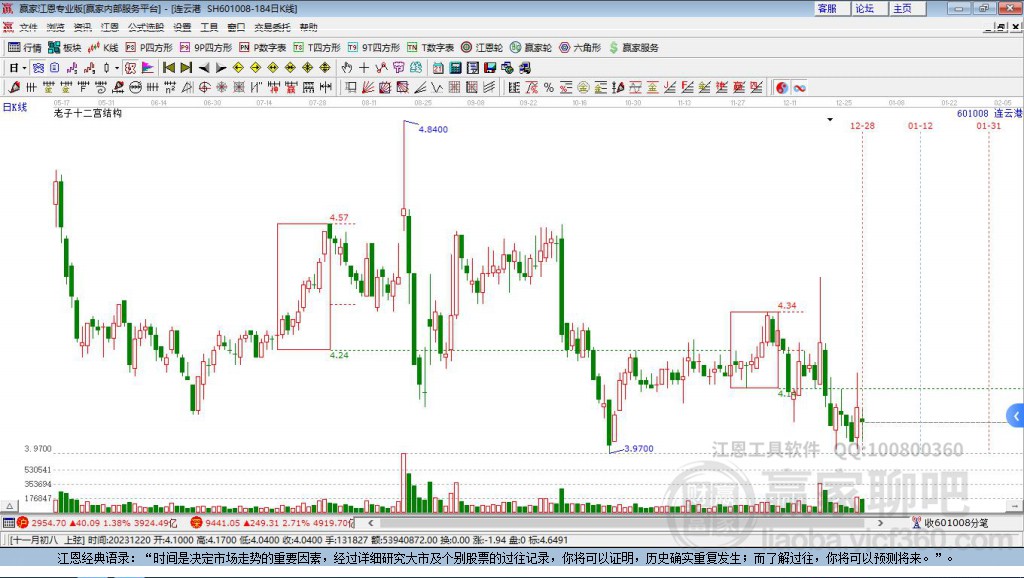Toggle the color gradient flag icon
This screenshot has width=1024, height=578.
(148, 68)
